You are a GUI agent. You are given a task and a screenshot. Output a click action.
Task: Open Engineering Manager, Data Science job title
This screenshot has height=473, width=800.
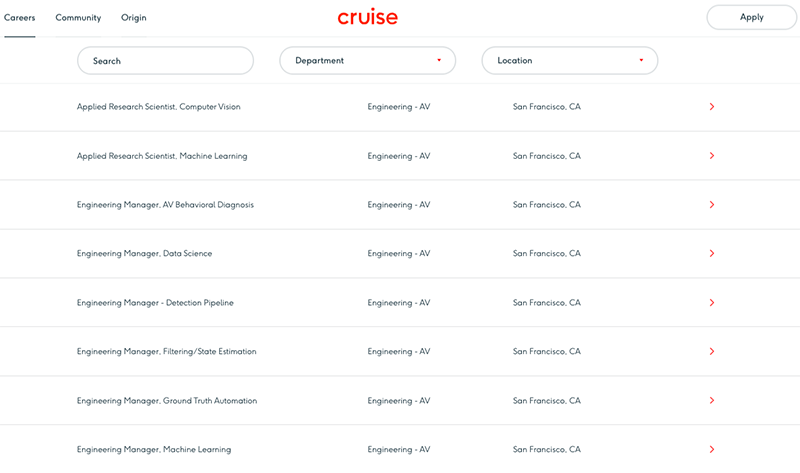tap(144, 254)
